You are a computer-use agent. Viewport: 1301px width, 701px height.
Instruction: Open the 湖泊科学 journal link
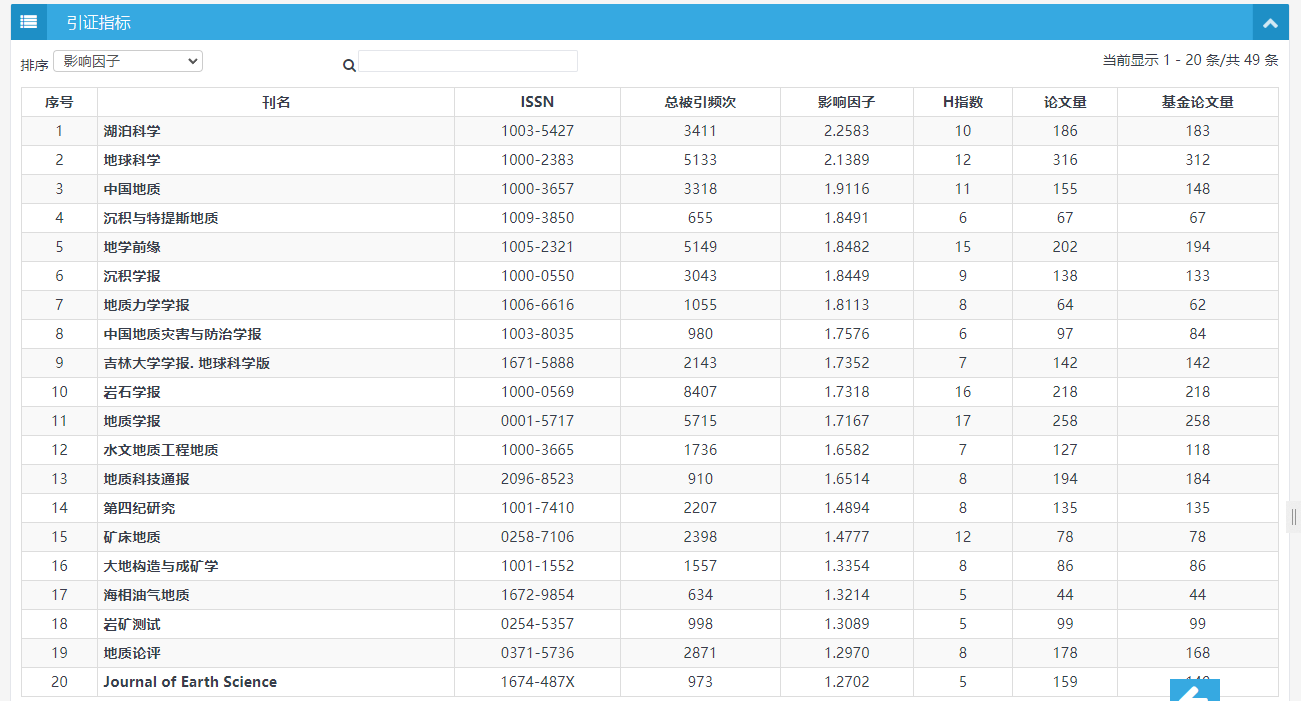click(132, 131)
